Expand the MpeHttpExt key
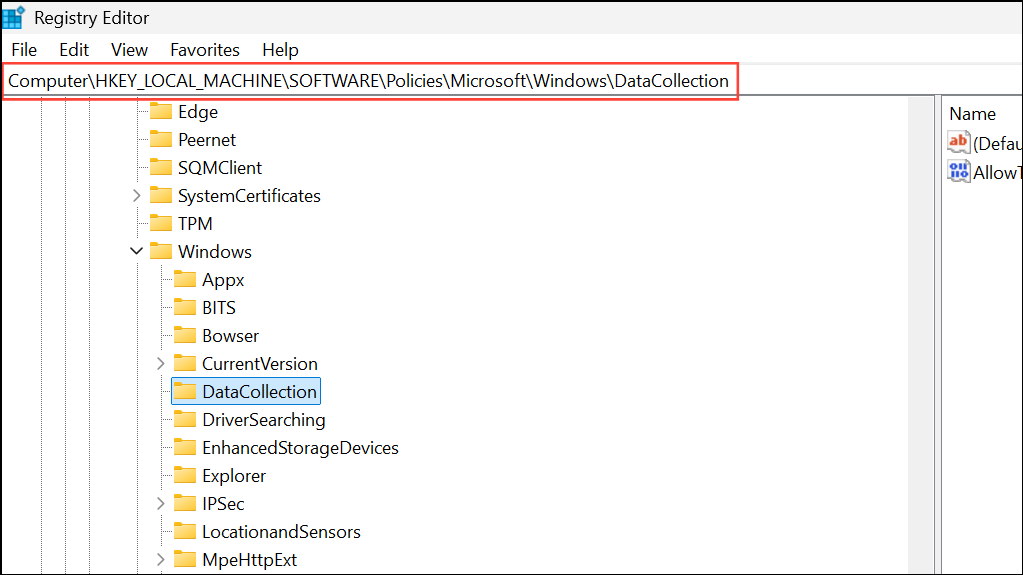This screenshot has height=575, width=1023. (160, 560)
